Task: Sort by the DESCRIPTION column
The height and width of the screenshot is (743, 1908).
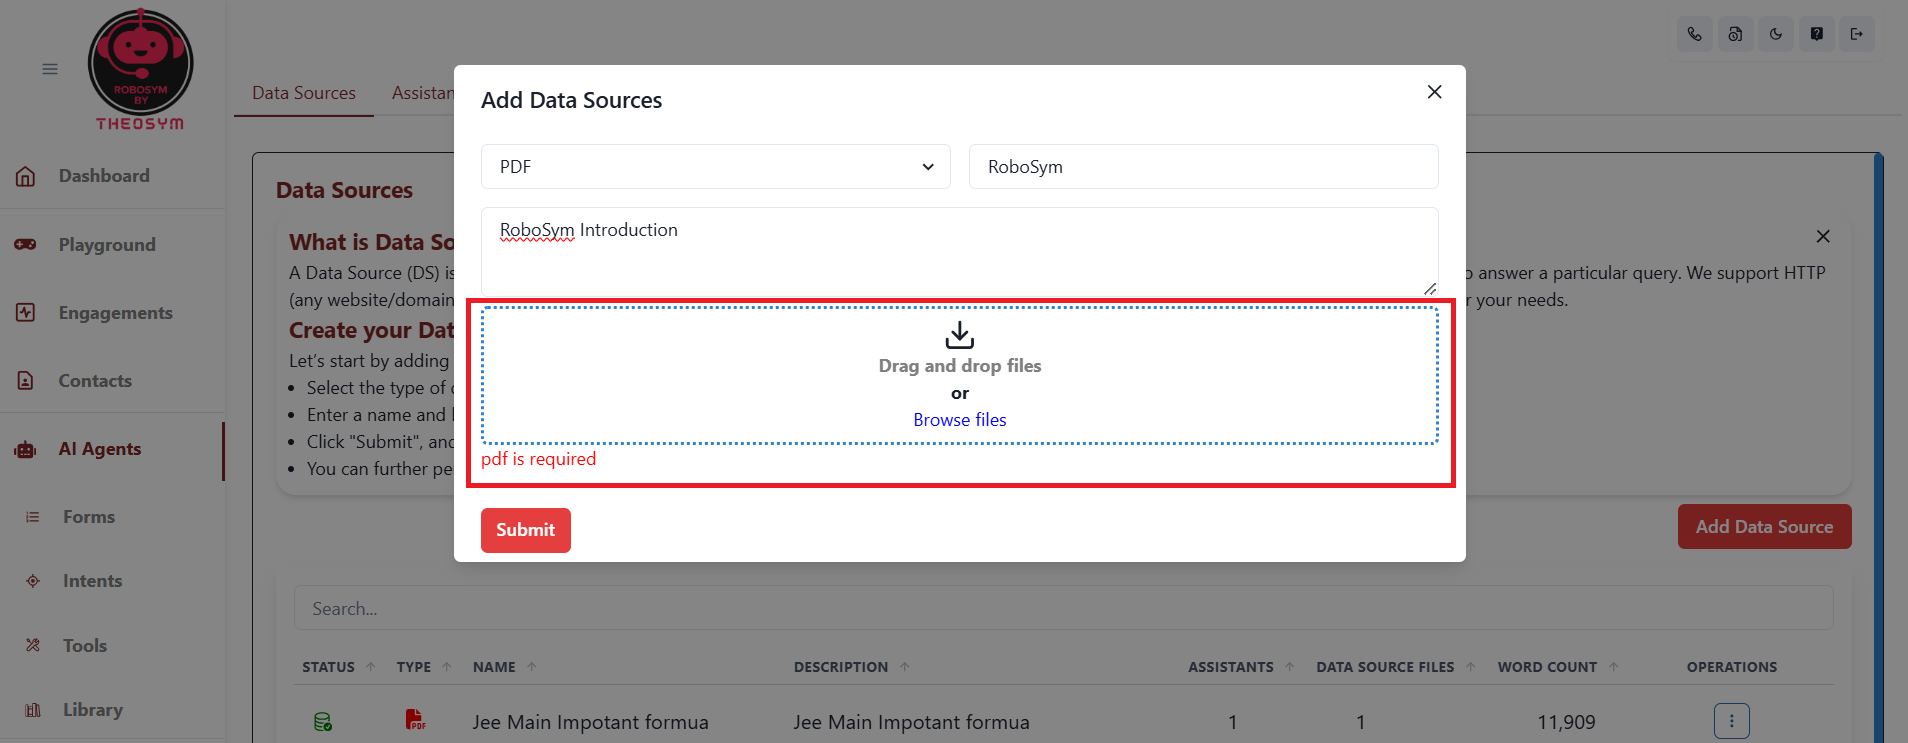Action: coord(852,667)
